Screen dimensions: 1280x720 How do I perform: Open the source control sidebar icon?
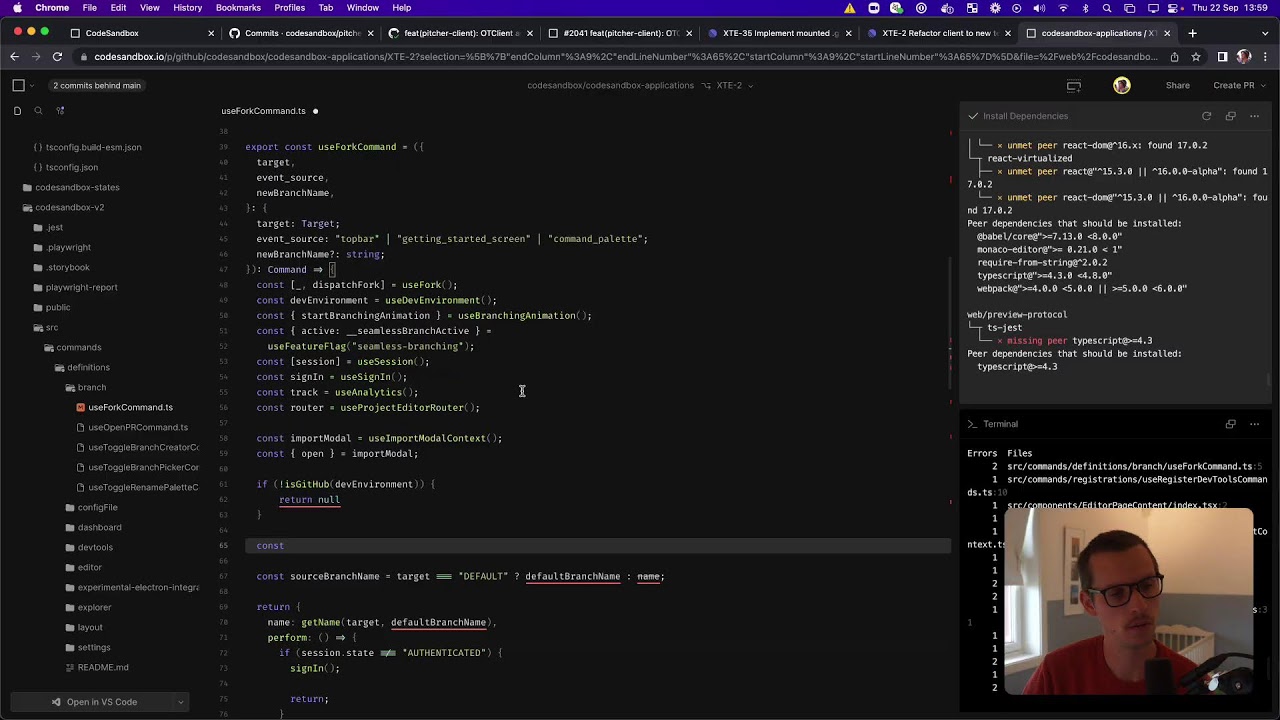click(60, 111)
